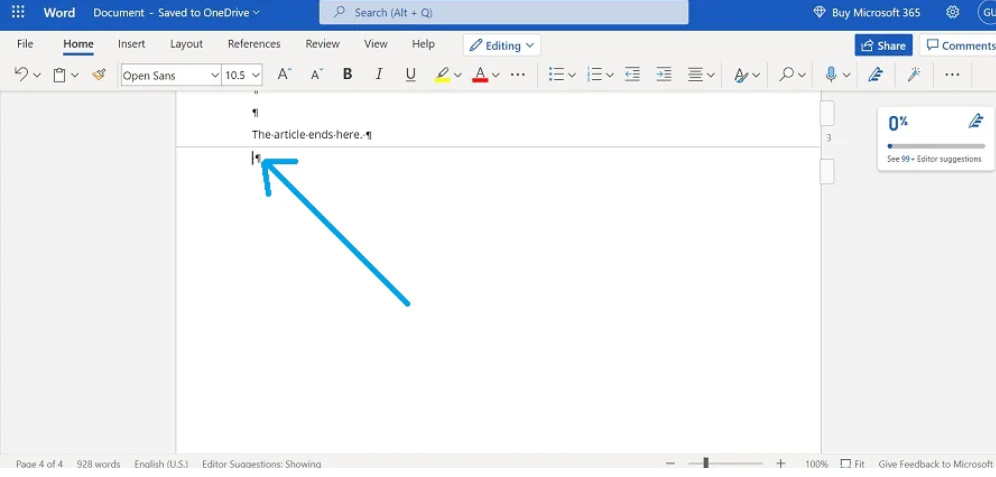996x477 pixels.
Task: Expand the Paste options arrow
Action: tap(75, 75)
